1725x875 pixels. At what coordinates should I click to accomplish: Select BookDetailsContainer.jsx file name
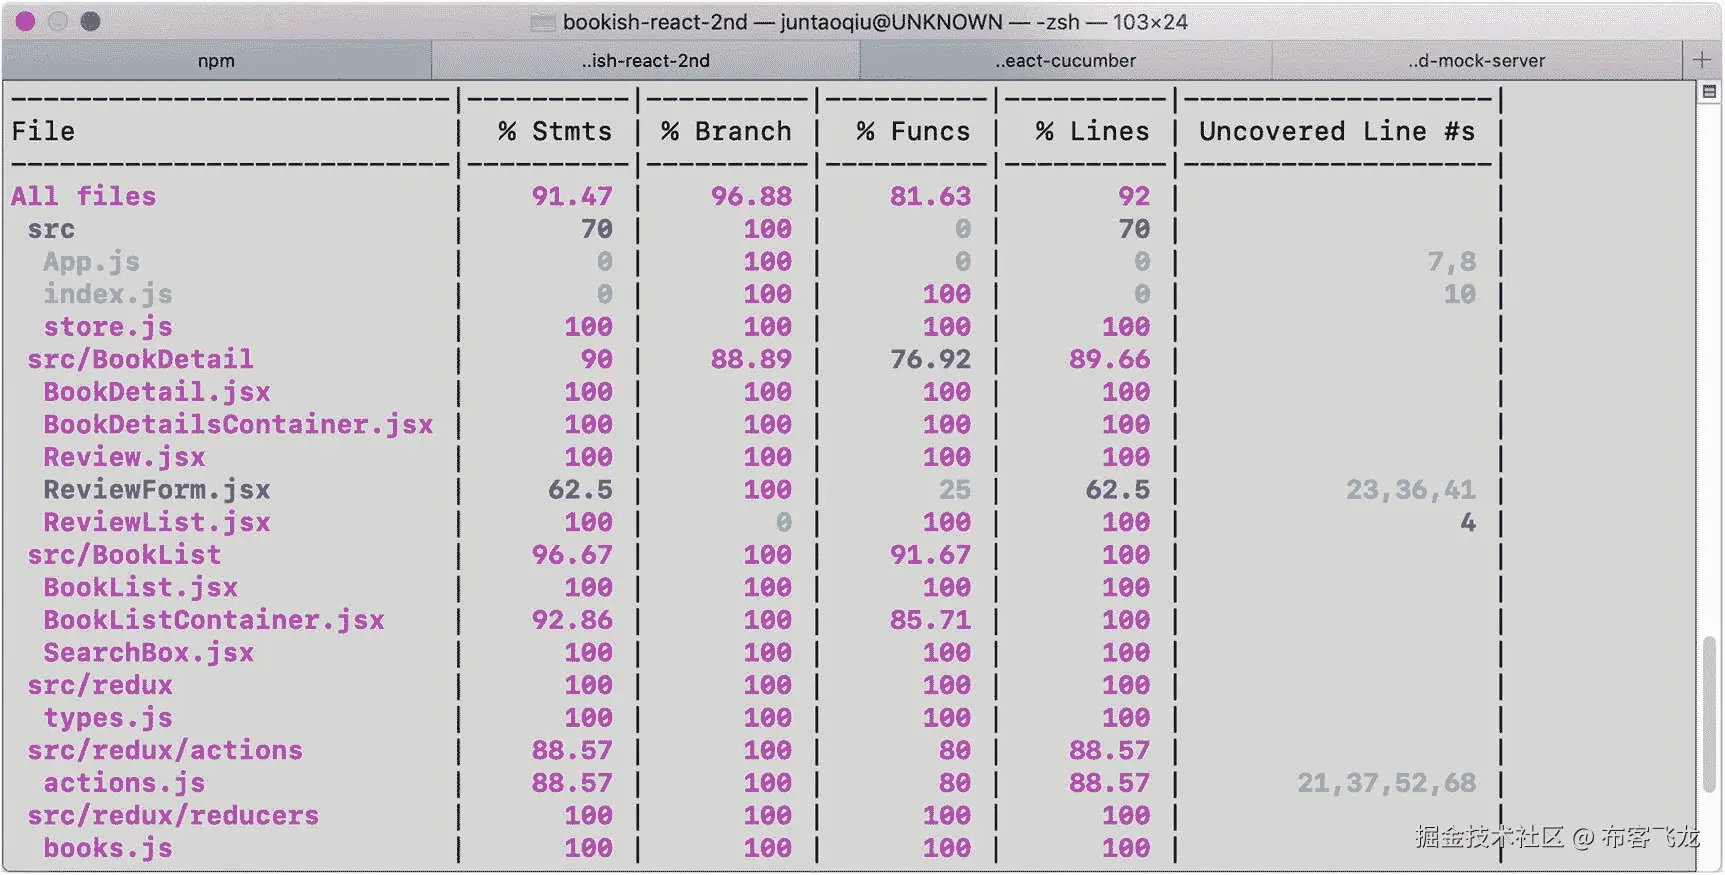tap(238, 424)
